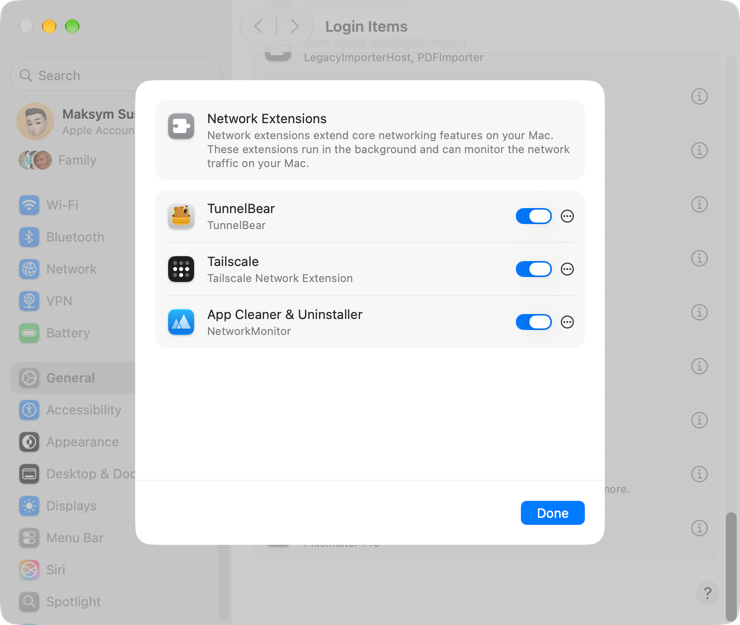Click the help question mark button

coord(707,593)
